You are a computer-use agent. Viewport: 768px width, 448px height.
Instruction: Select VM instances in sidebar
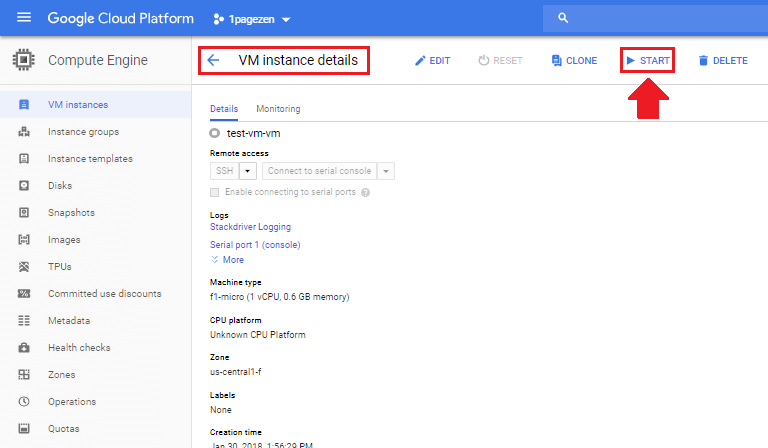pos(96,104)
